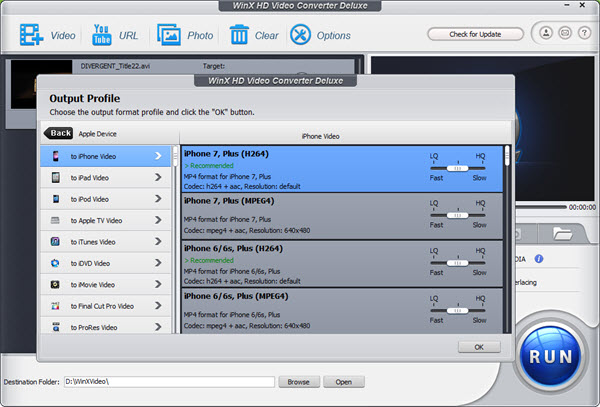Select to Apple TV Video category
This screenshot has height=407, width=600.
click(106, 220)
